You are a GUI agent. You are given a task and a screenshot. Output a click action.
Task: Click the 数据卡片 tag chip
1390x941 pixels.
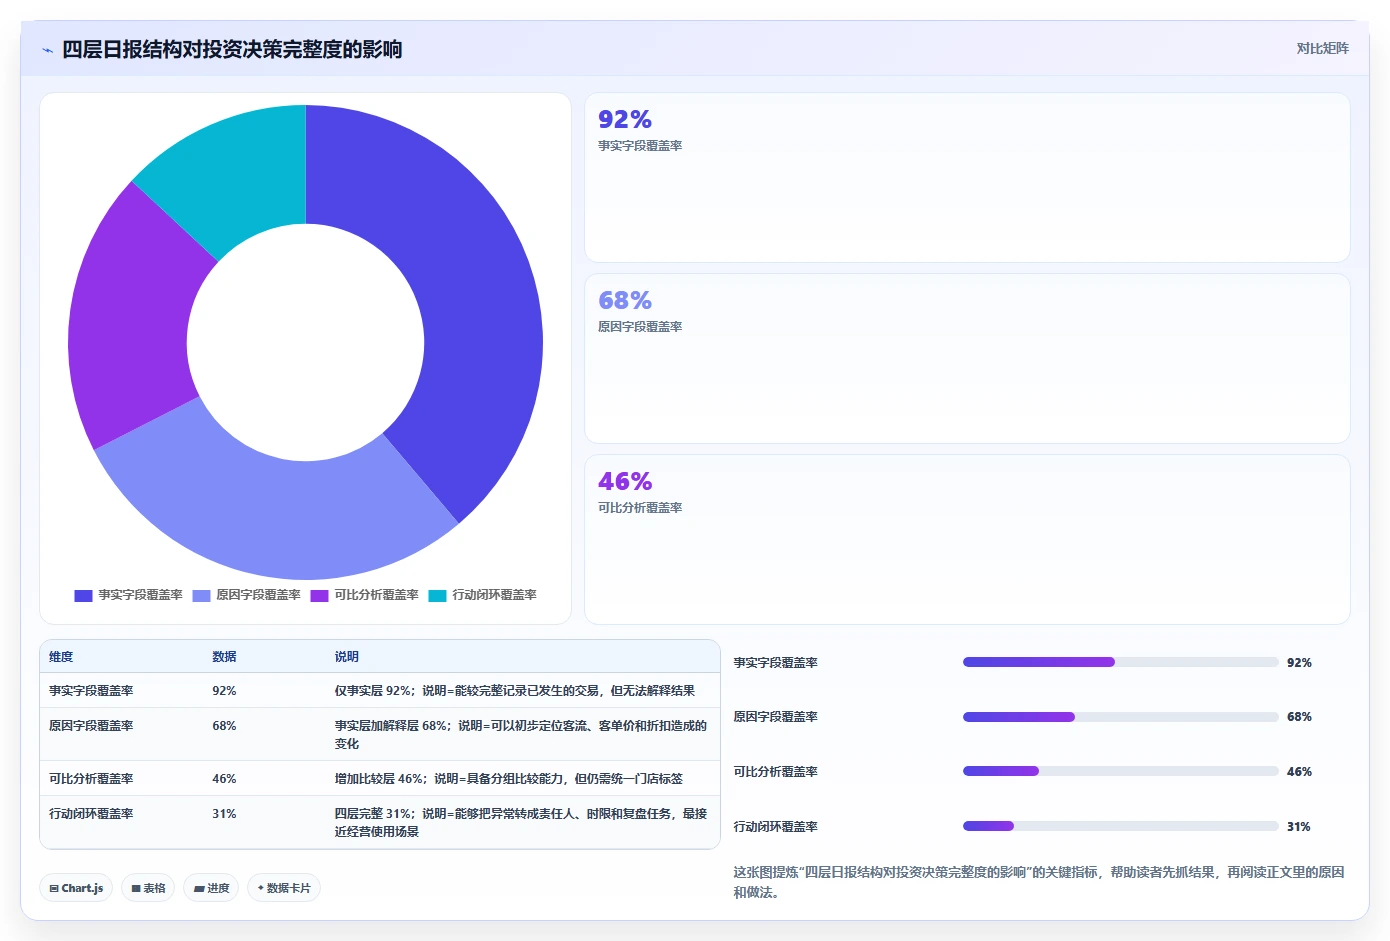click(x=284, y=888)
